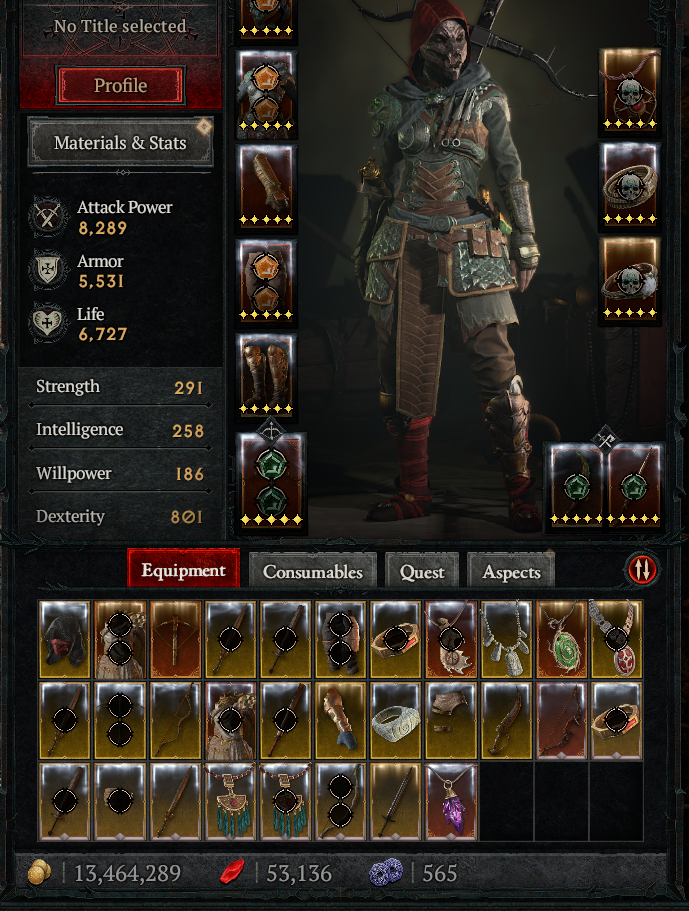The image size is (689, 911).
Task: Click the gold coins currency icon
Action: coord(39,873)
